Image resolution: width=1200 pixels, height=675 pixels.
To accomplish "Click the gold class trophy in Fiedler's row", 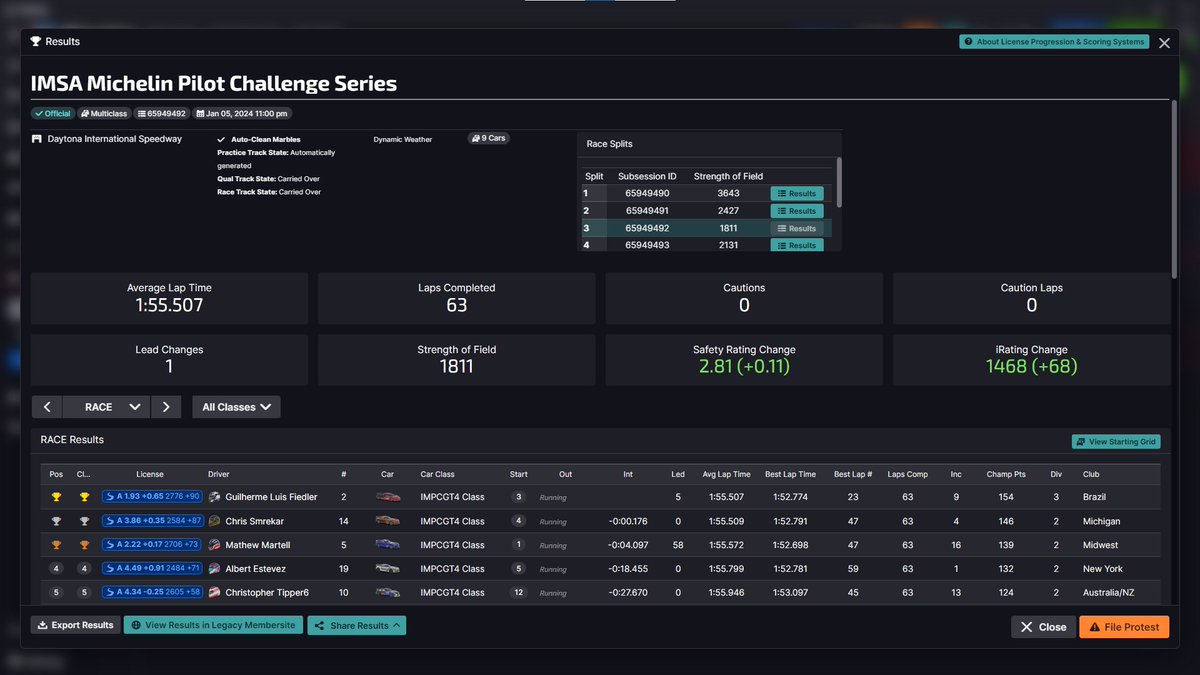I will pyautogui.click(x=85, y=497).
